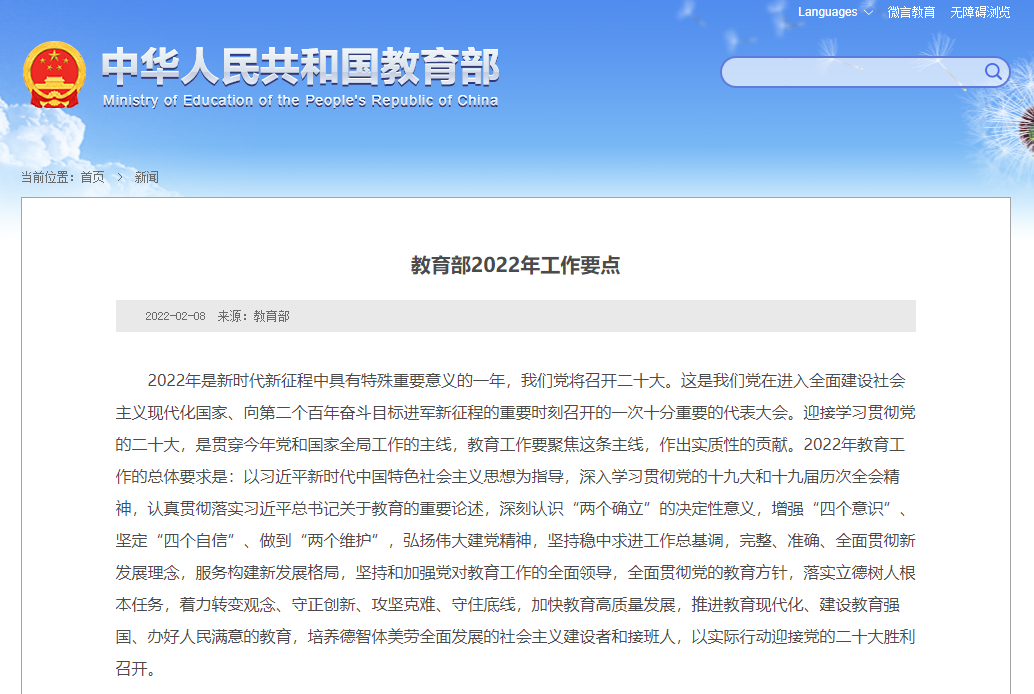Click the source text 来源：教育部

pyautogui.click(x=253, y=316)
